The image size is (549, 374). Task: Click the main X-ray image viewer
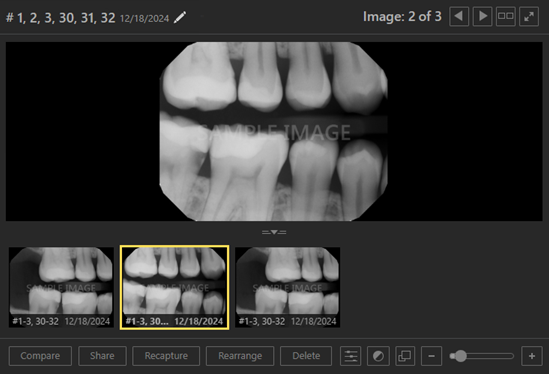coord(274,131)
